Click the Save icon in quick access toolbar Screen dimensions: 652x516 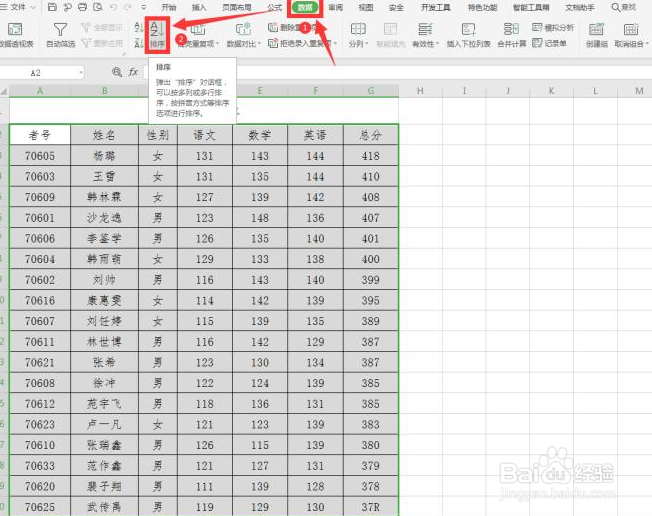coord(52,7)
